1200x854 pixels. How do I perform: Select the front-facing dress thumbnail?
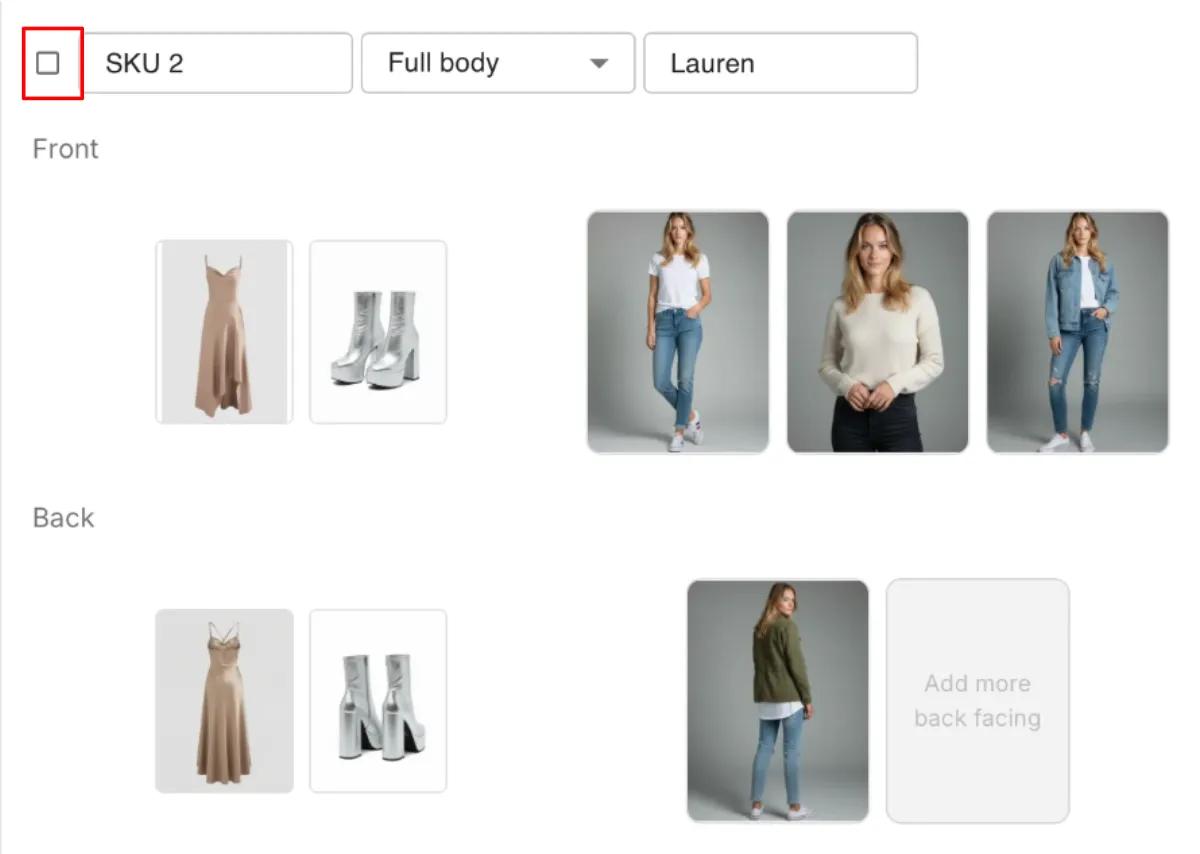[224, 330]
